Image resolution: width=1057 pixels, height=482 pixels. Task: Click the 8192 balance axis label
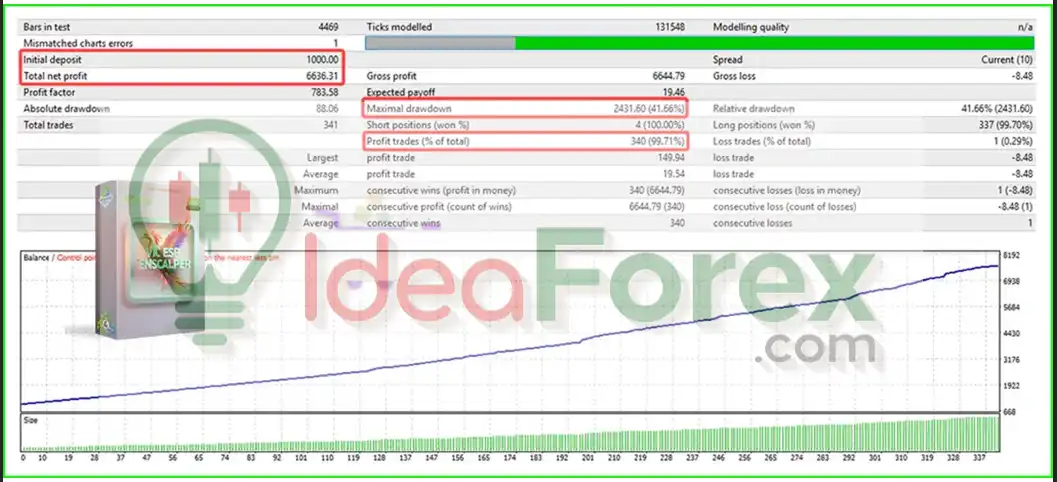[x=1012, y=255]
